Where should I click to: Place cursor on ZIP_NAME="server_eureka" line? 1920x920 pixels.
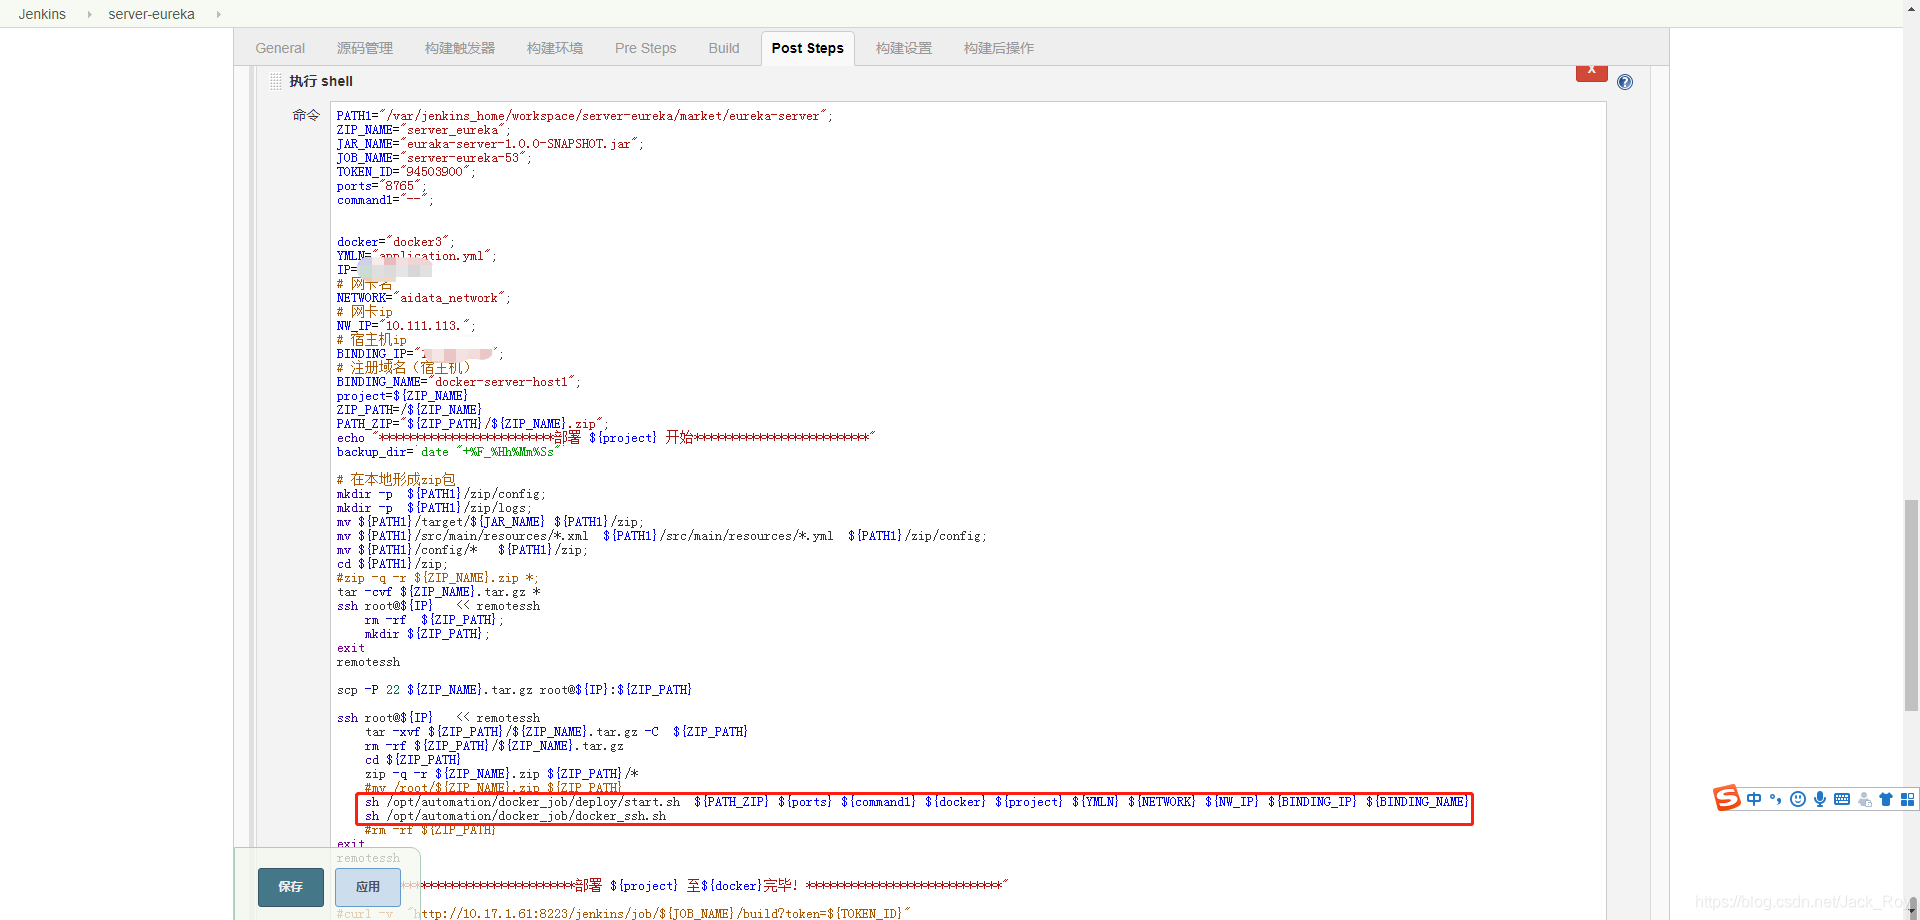[x=423, y=130]
